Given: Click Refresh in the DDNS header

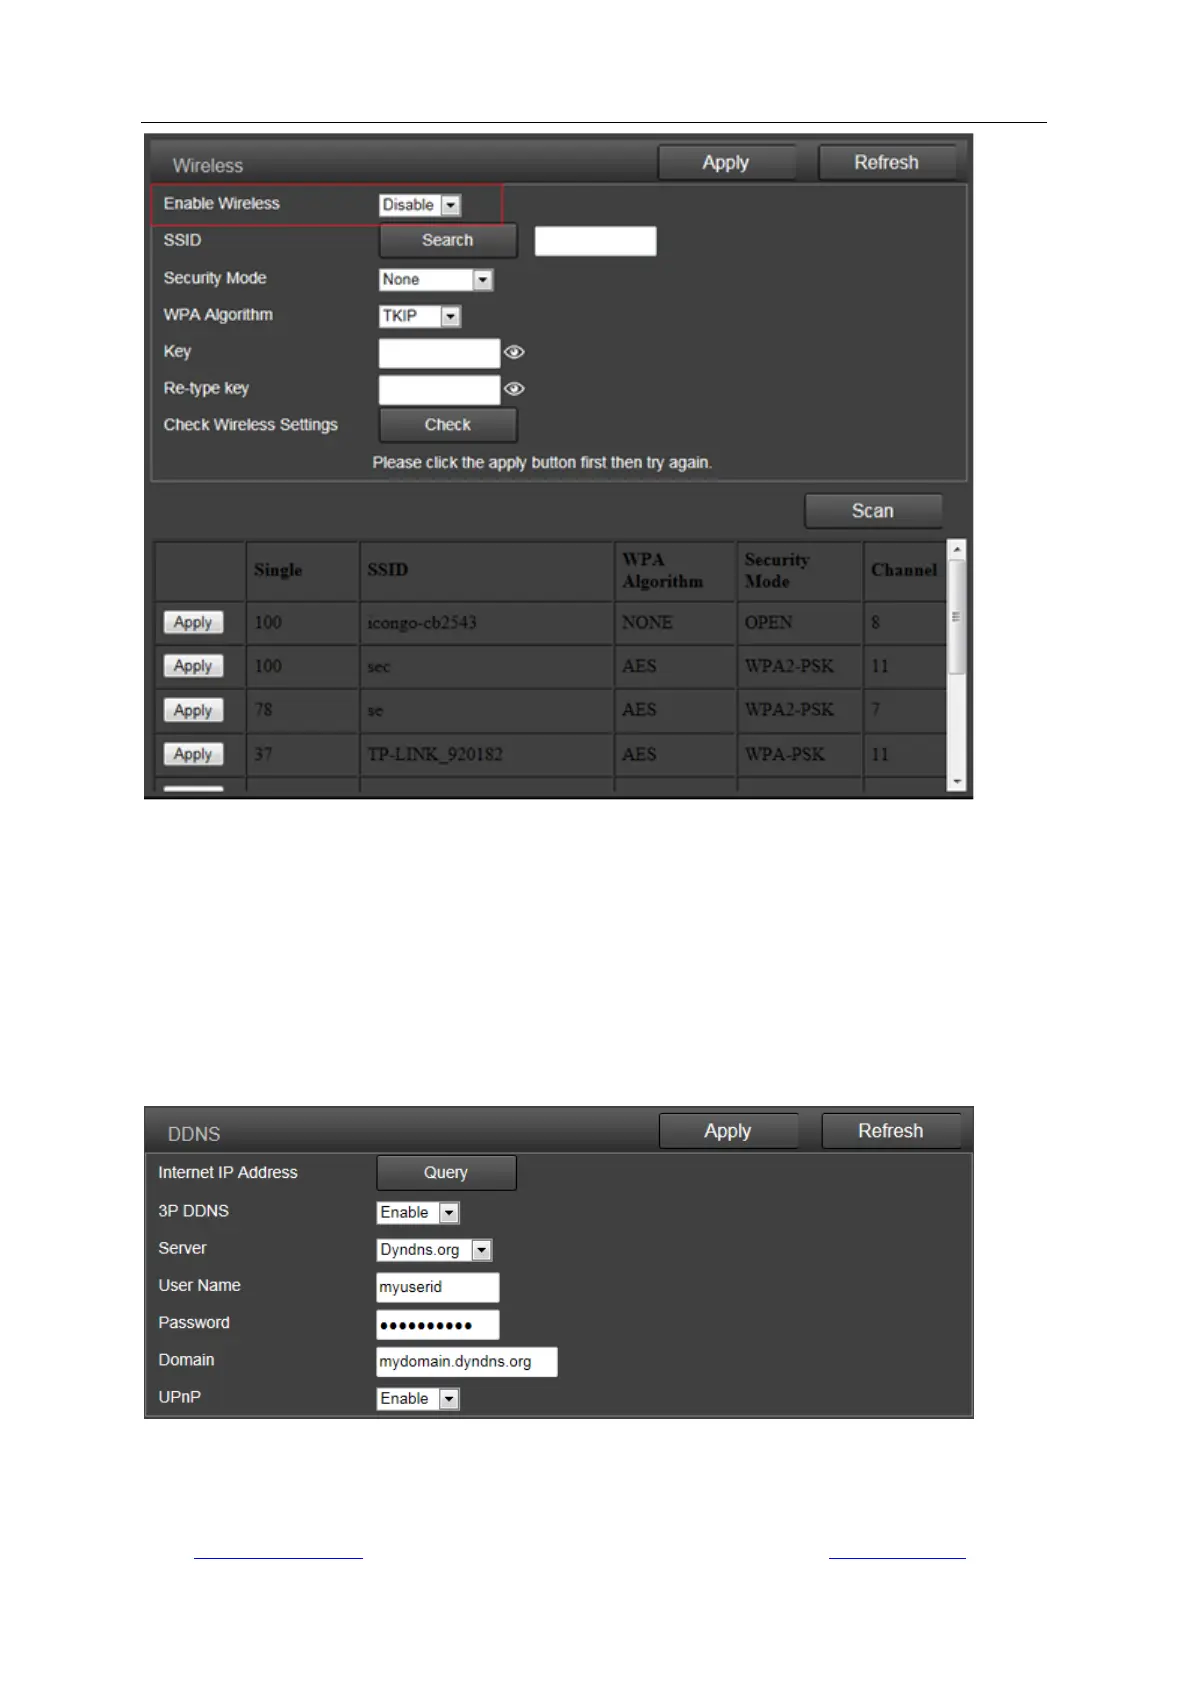Looking at the screenshot, I should tap(891, 1131).
